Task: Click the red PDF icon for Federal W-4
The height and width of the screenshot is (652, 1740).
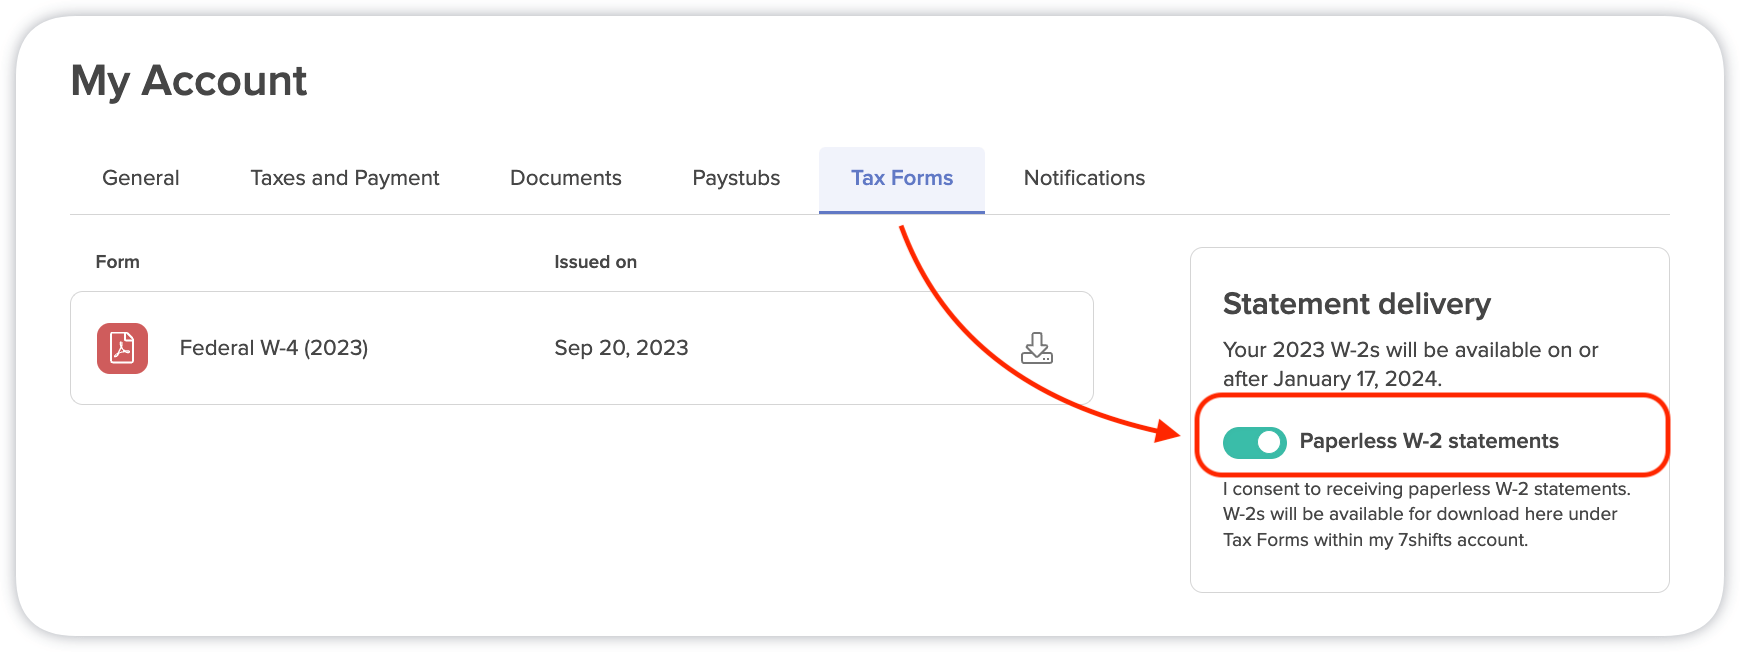Action: coord(121,348)
